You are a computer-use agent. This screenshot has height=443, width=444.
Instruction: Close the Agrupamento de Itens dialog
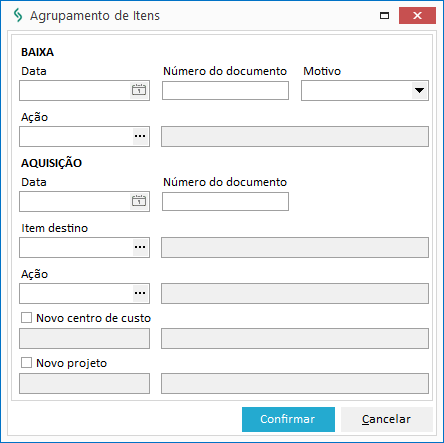coord(417,16)
